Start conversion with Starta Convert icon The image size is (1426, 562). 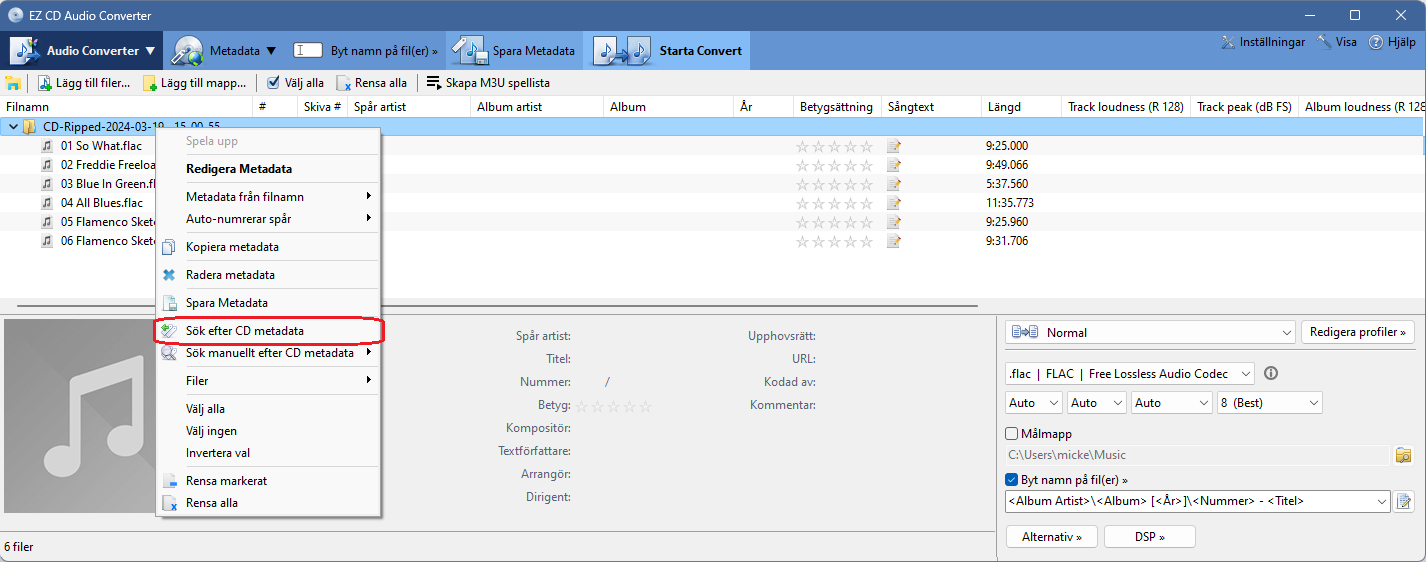(x=618, y=50)
